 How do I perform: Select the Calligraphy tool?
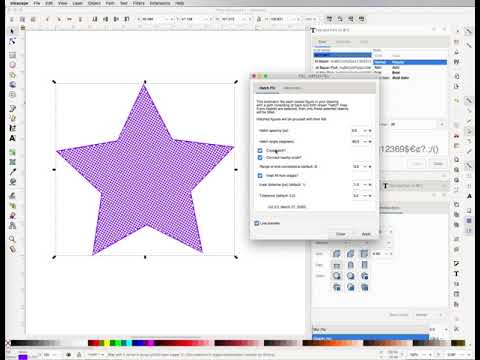(x=12, y=128)
